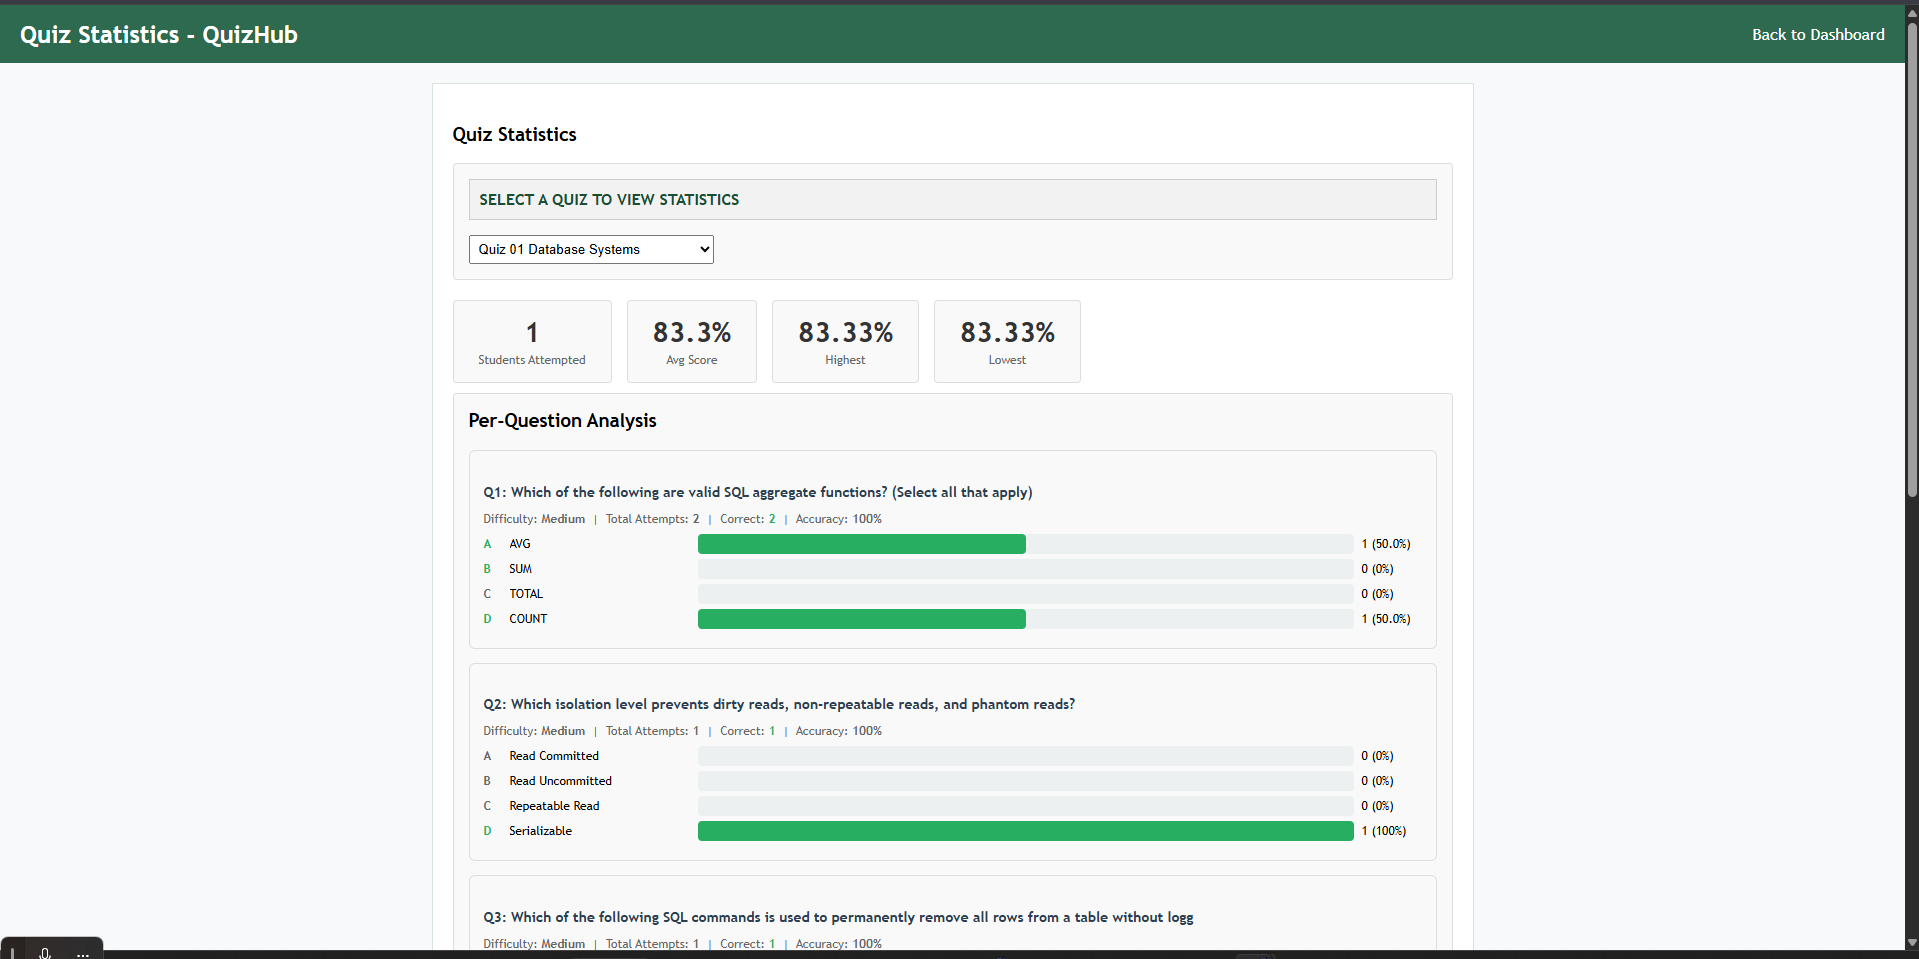Click the "C" letter beside Repeatable Read
The height and width of the screenshot is (959, 1919).
pyautogui.click(x=488, y=806)
